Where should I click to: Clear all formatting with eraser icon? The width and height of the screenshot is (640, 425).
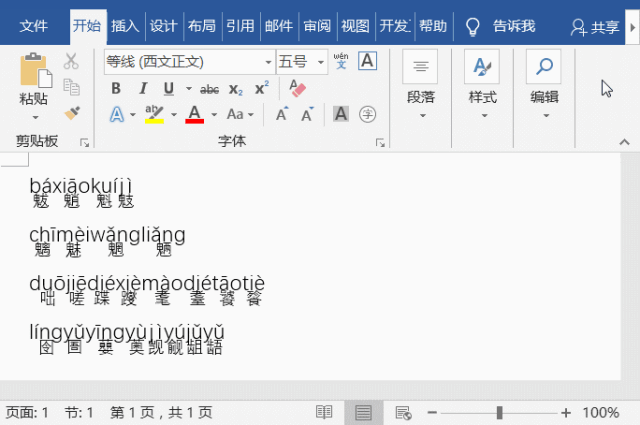pyautogui.click(x=297, y=88)
